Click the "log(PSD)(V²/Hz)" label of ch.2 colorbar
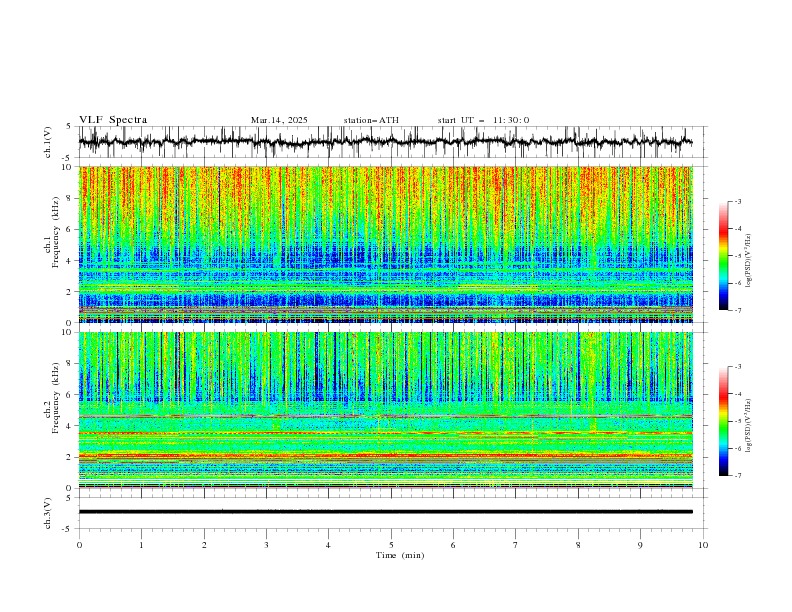Screen dimensions: 792x612 click(x=749, y=425)
